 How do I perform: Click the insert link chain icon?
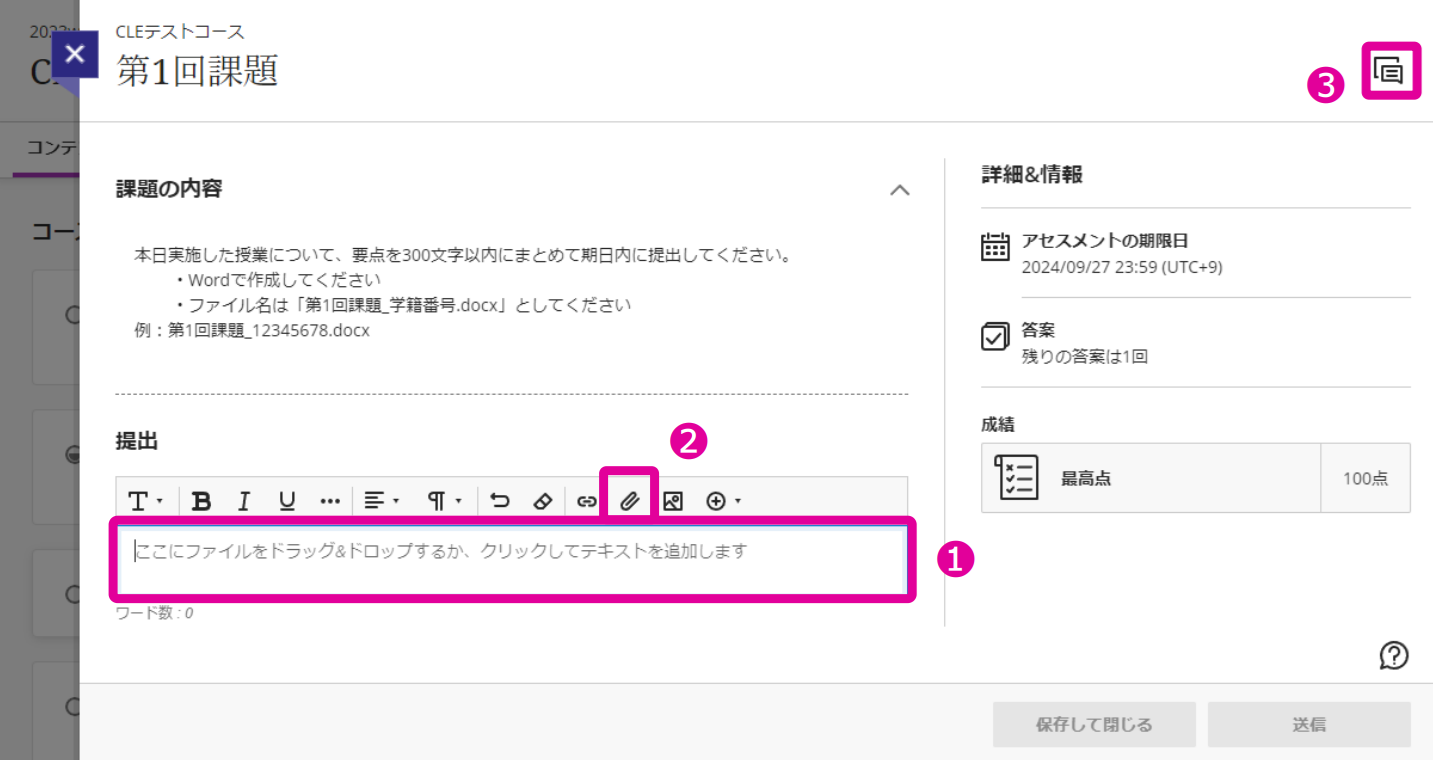(x=586, y=501)
